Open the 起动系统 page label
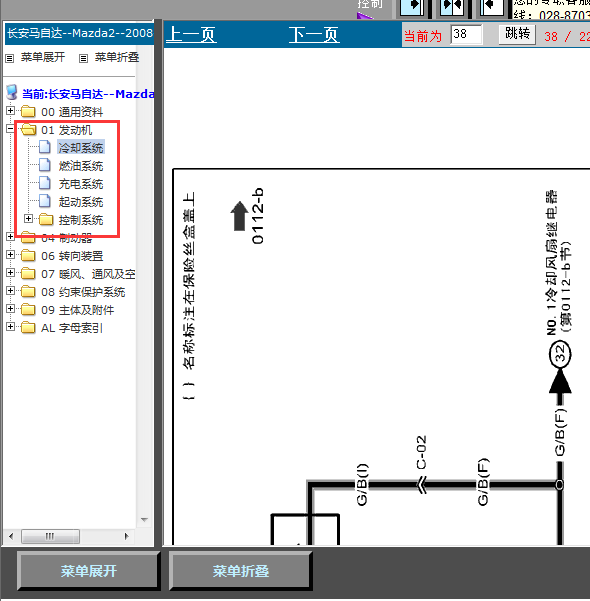The height and width of the screenshot is (601, 590). (x=81, y=202)
